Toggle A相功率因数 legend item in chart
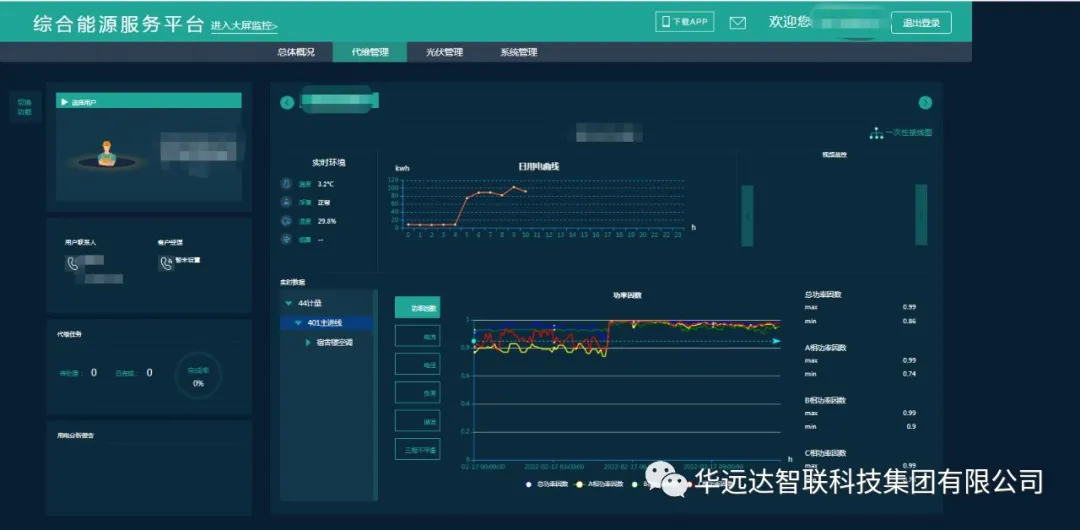Viewport: 1080px width, 530px height. 601,484
